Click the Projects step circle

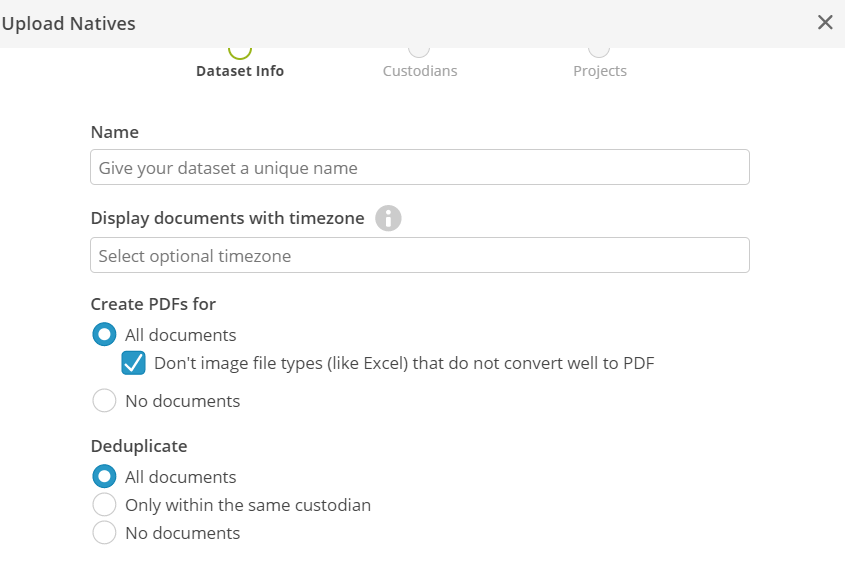coord(599,51)
